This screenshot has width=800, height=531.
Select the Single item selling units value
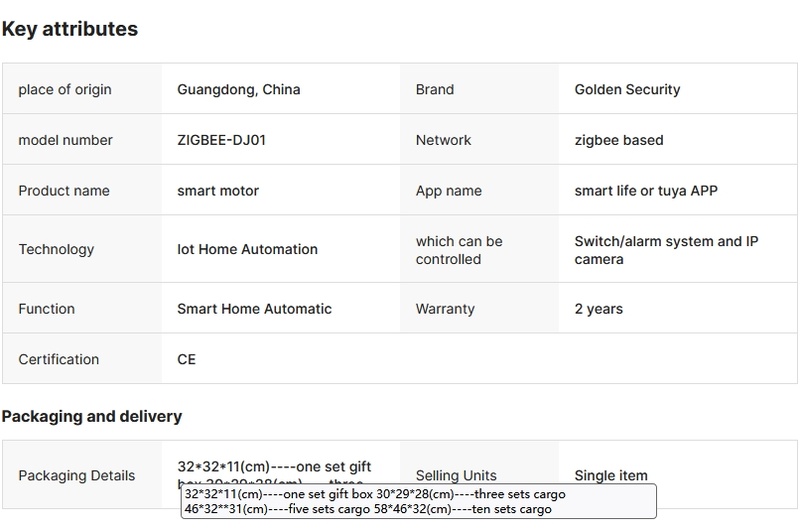click(x=610, y=476)
